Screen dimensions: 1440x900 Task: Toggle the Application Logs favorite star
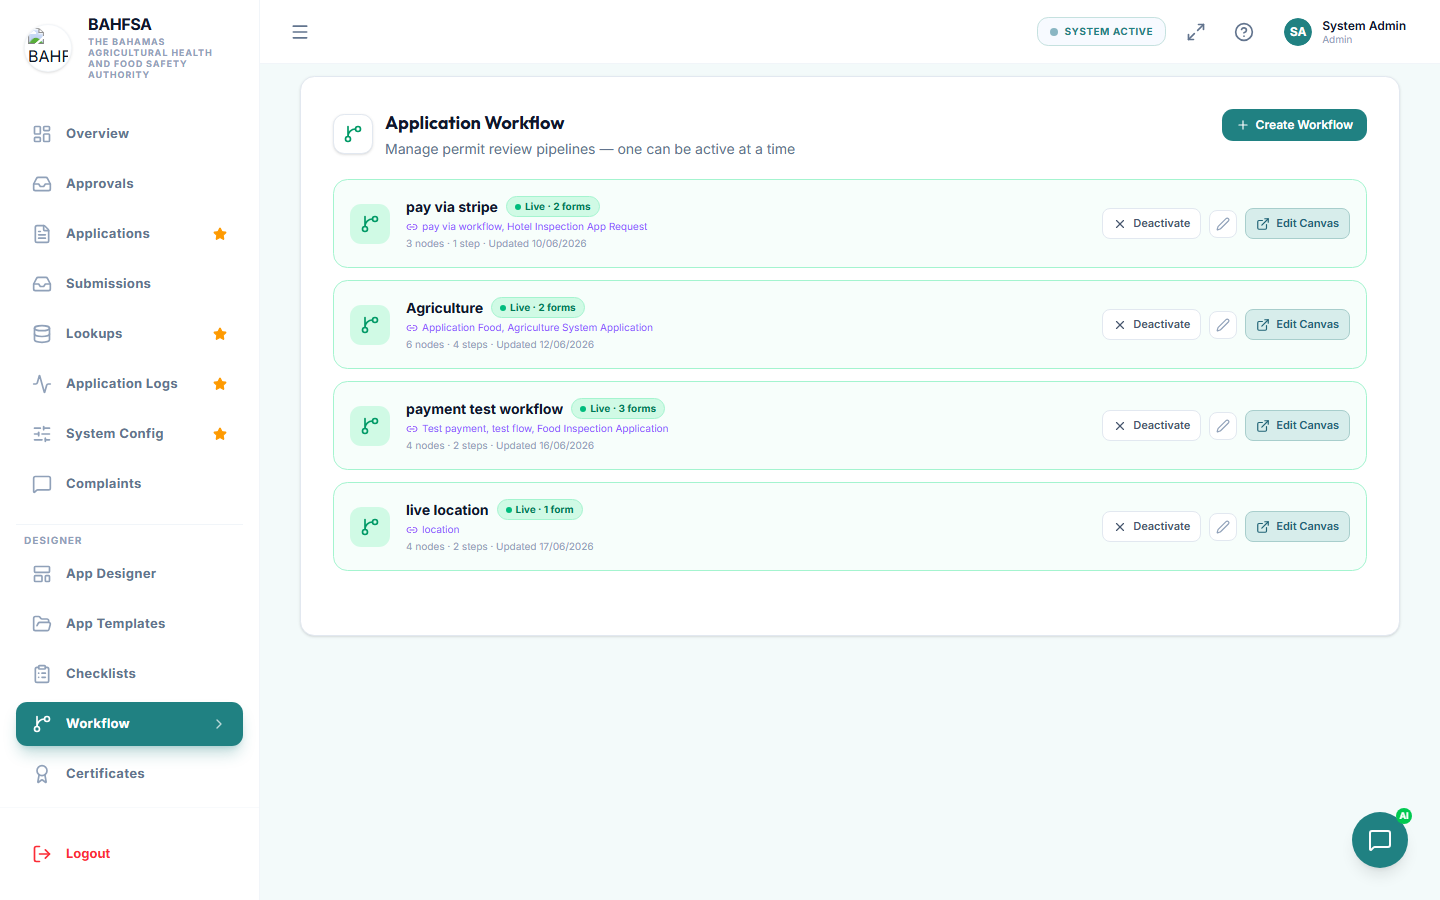[220, 384]
